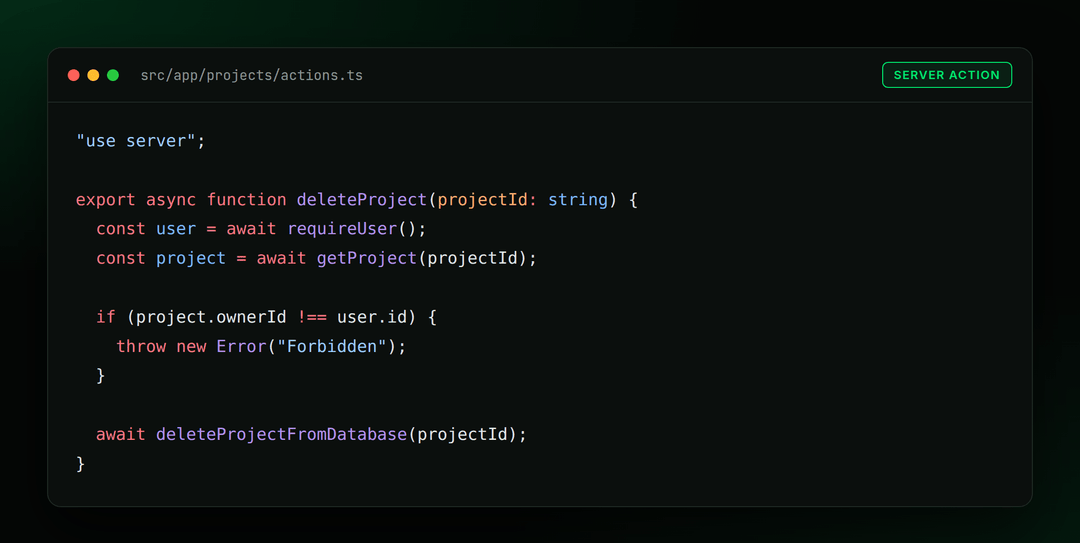The height and width of the screenshot is (543, 1080).
Task: Click the getProject function call
Action: coord(367,258)
